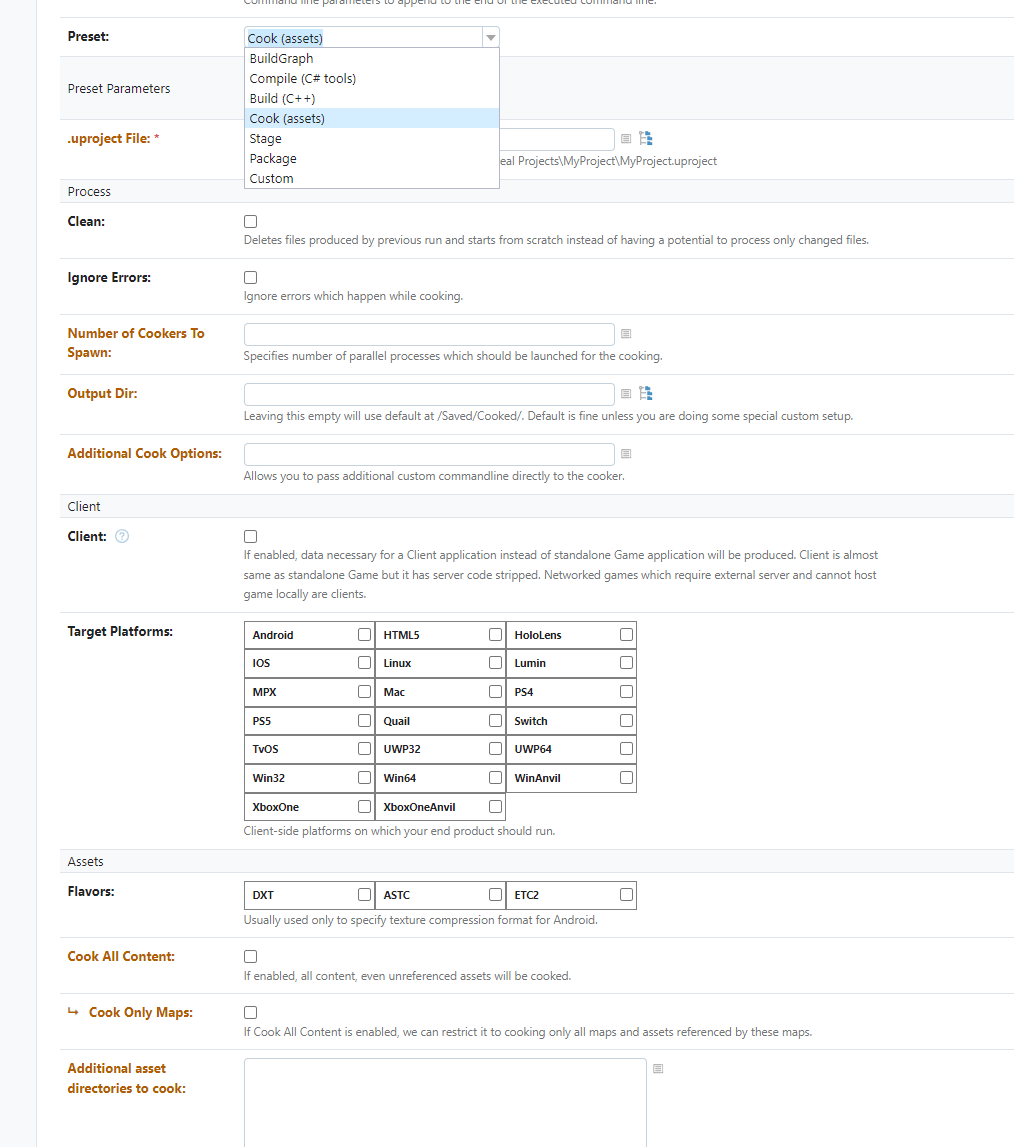Click parameter icon beside Additional Cook Options
This screenshot has height=1147, width=1014.
pos(626,454)
